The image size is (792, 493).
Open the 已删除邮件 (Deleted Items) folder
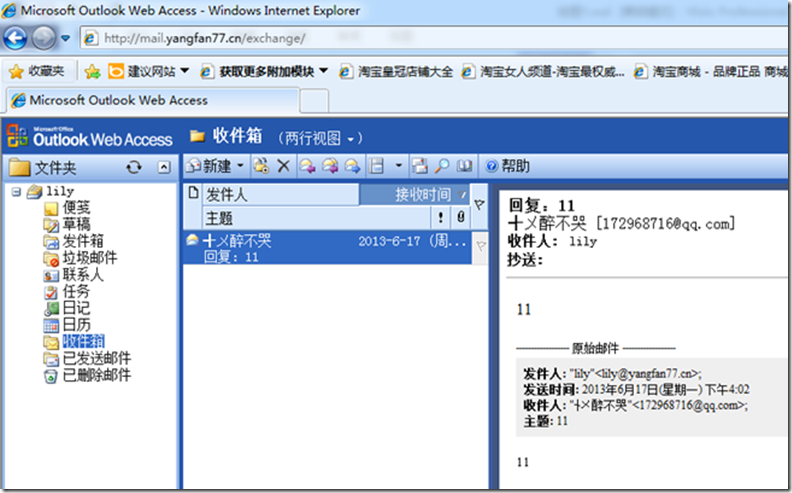coord(96,375)
